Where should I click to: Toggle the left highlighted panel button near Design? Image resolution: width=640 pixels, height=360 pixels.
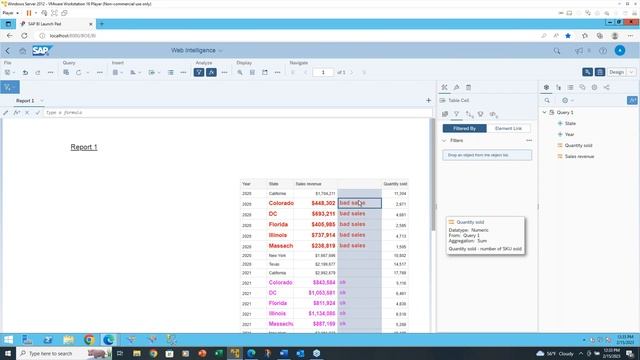[x=587, y=72]
